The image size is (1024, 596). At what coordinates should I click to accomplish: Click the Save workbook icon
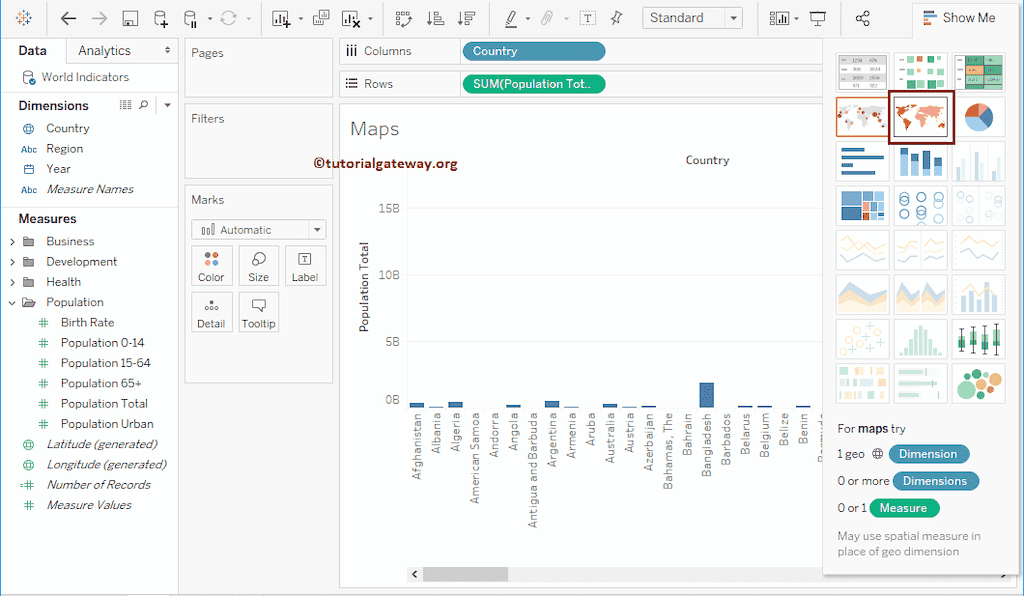click(x=130, y=18)
